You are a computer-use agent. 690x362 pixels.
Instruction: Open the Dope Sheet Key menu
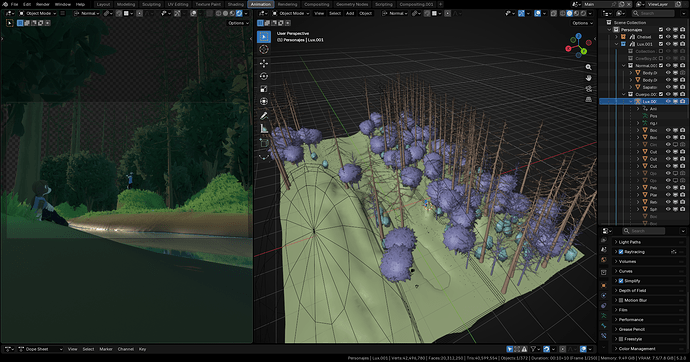(143, 349)
